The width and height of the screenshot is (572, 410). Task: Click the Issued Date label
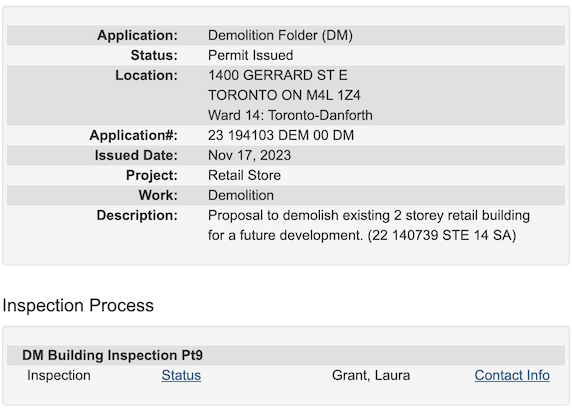tap(136, 155)
